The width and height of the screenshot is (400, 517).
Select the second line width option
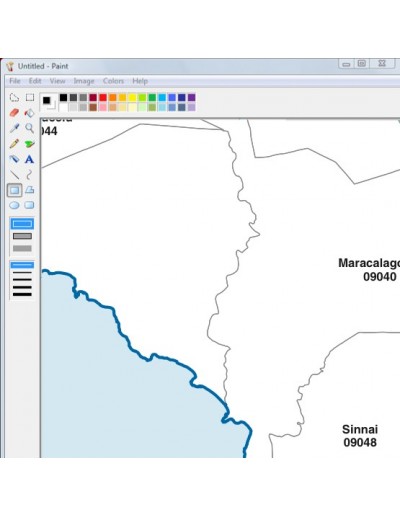[22, 273]
